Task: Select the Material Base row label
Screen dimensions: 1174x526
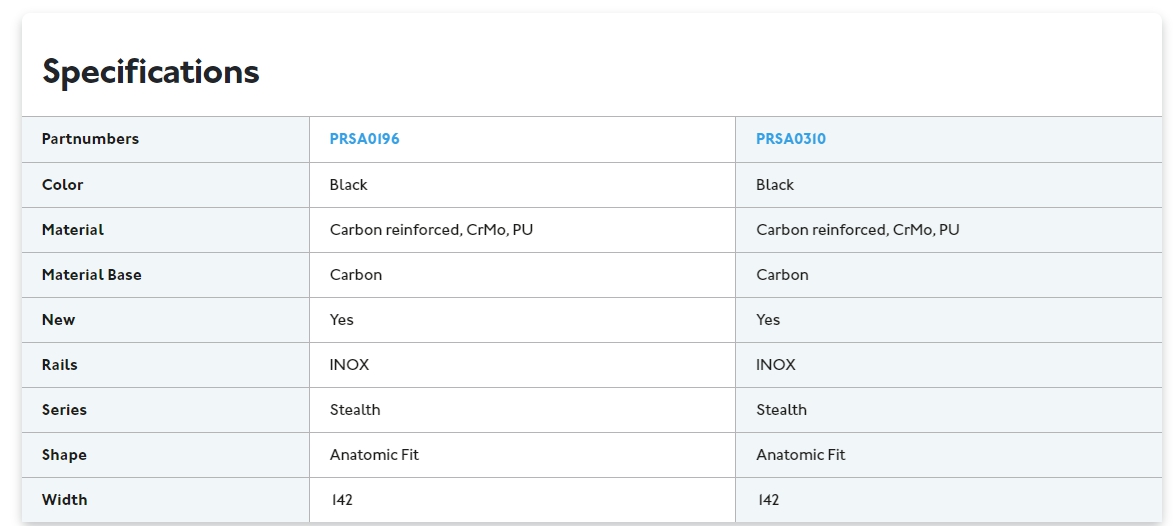Action: (91, 275)
